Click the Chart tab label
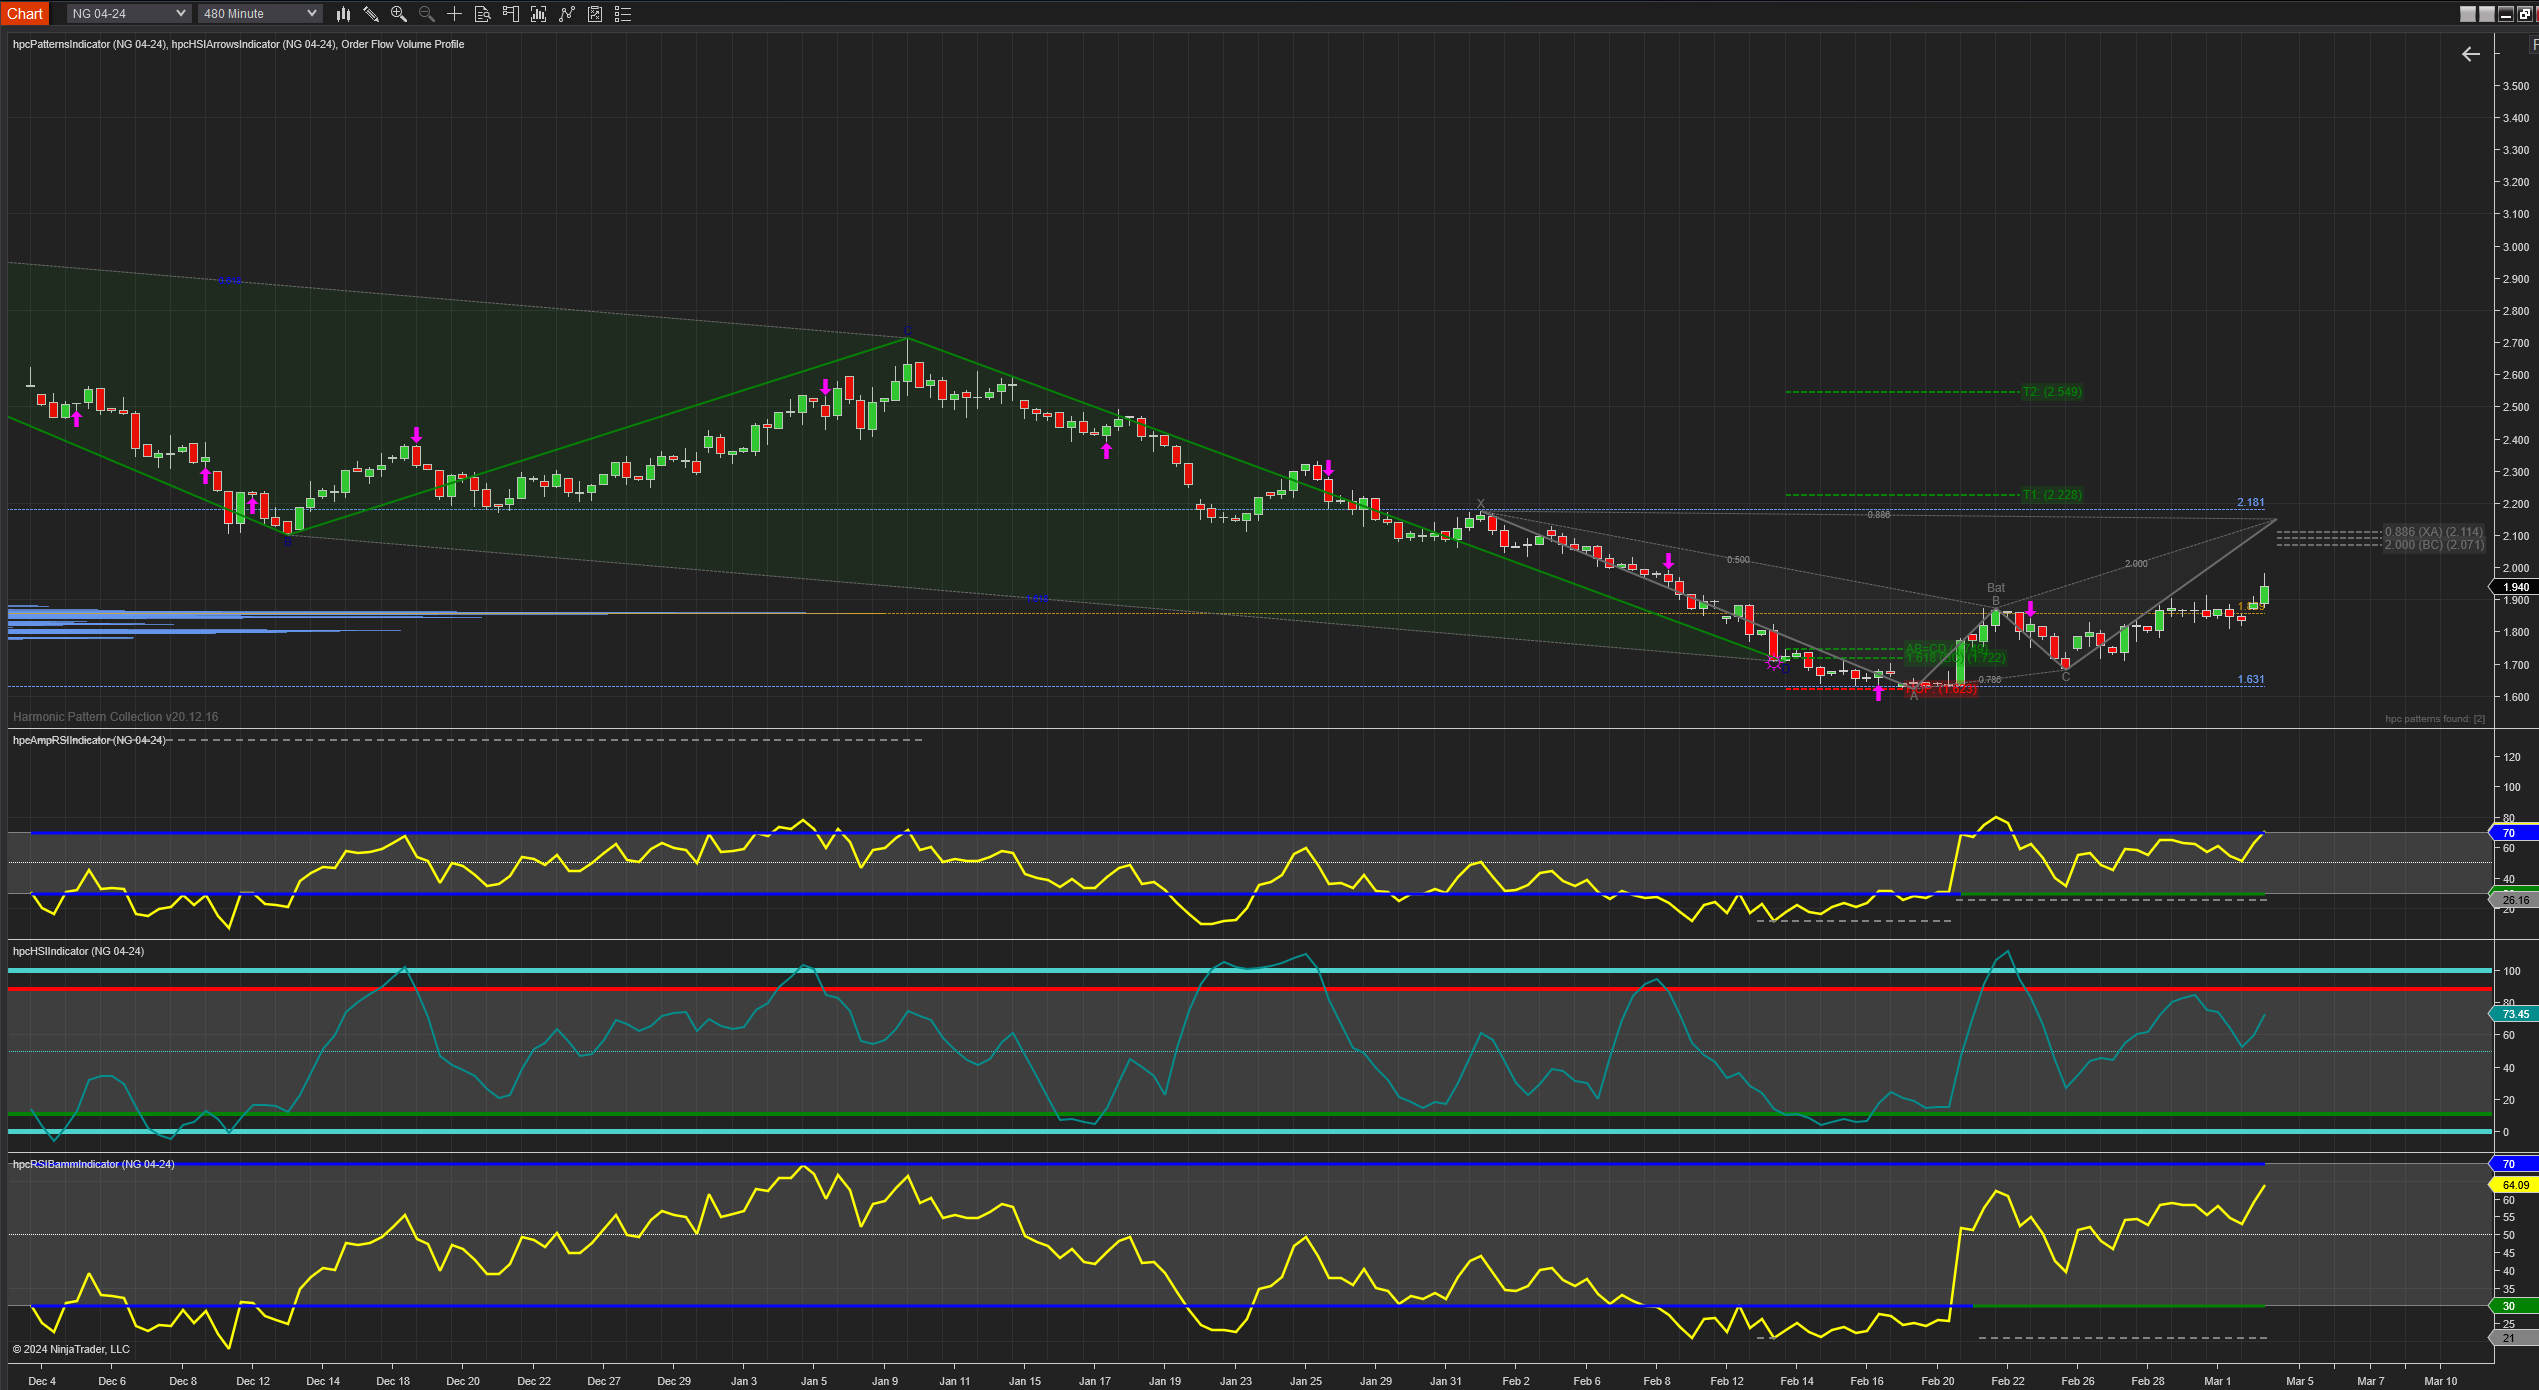The image size is (2539, 1390). coord(25,14)
